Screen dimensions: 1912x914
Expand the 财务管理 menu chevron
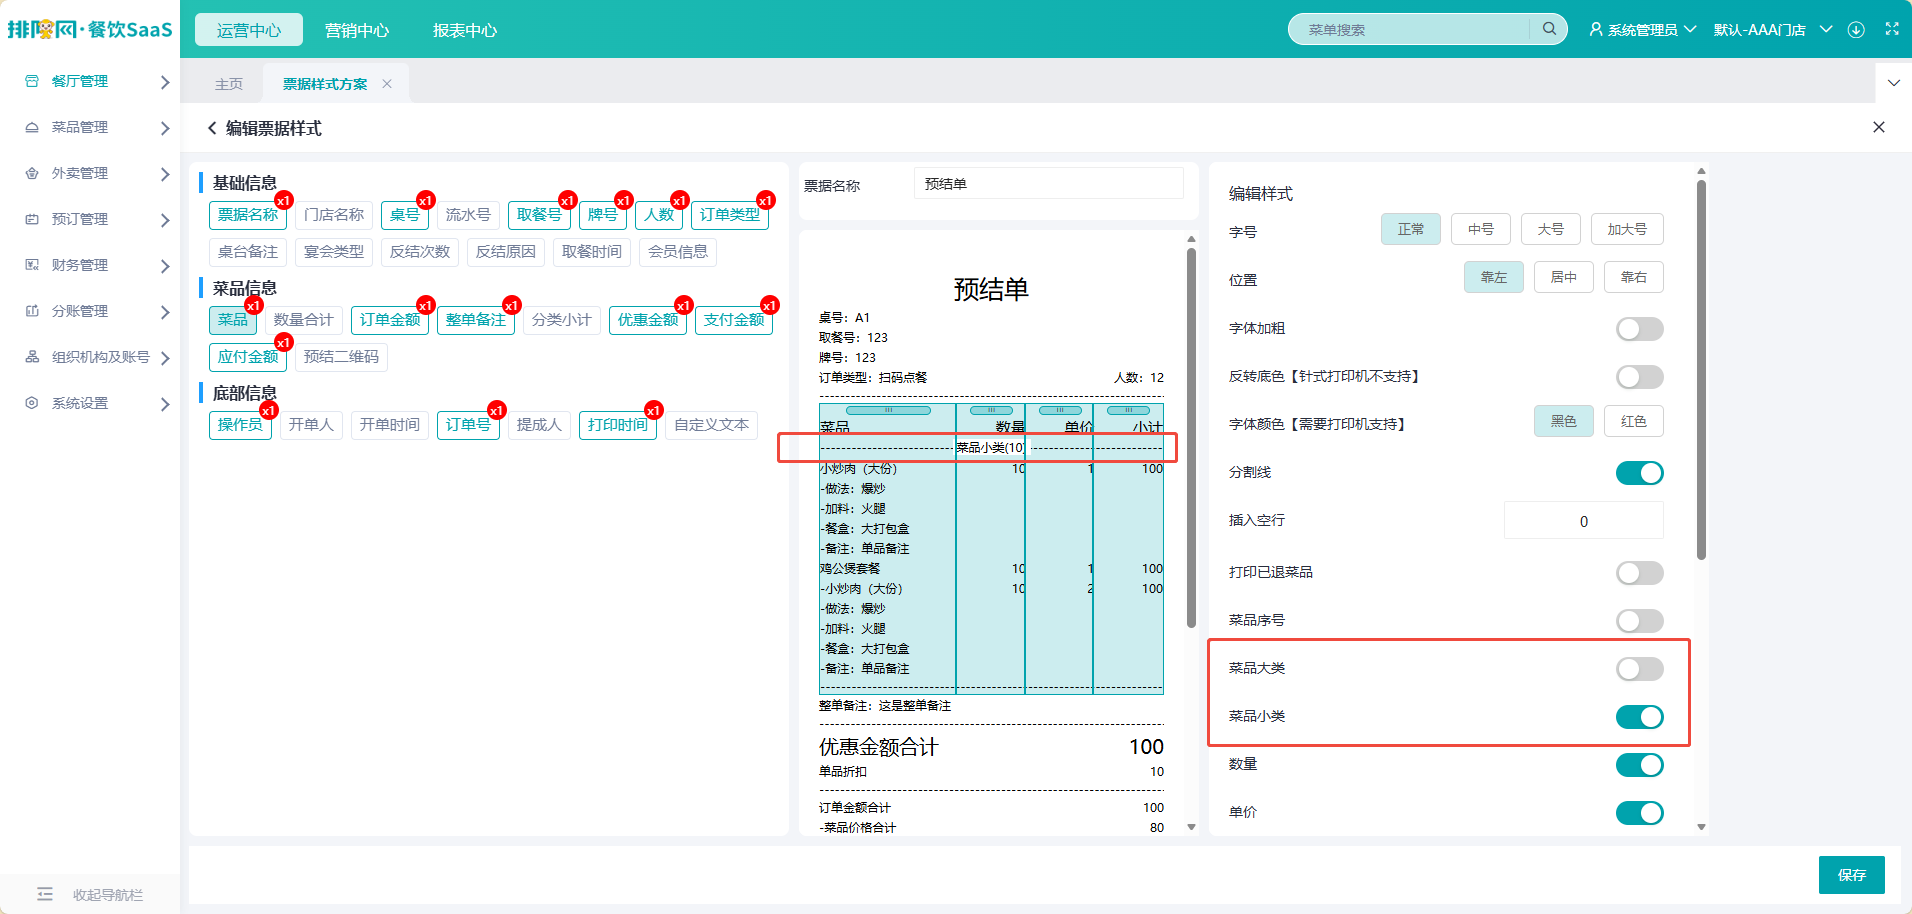point(165,266)
